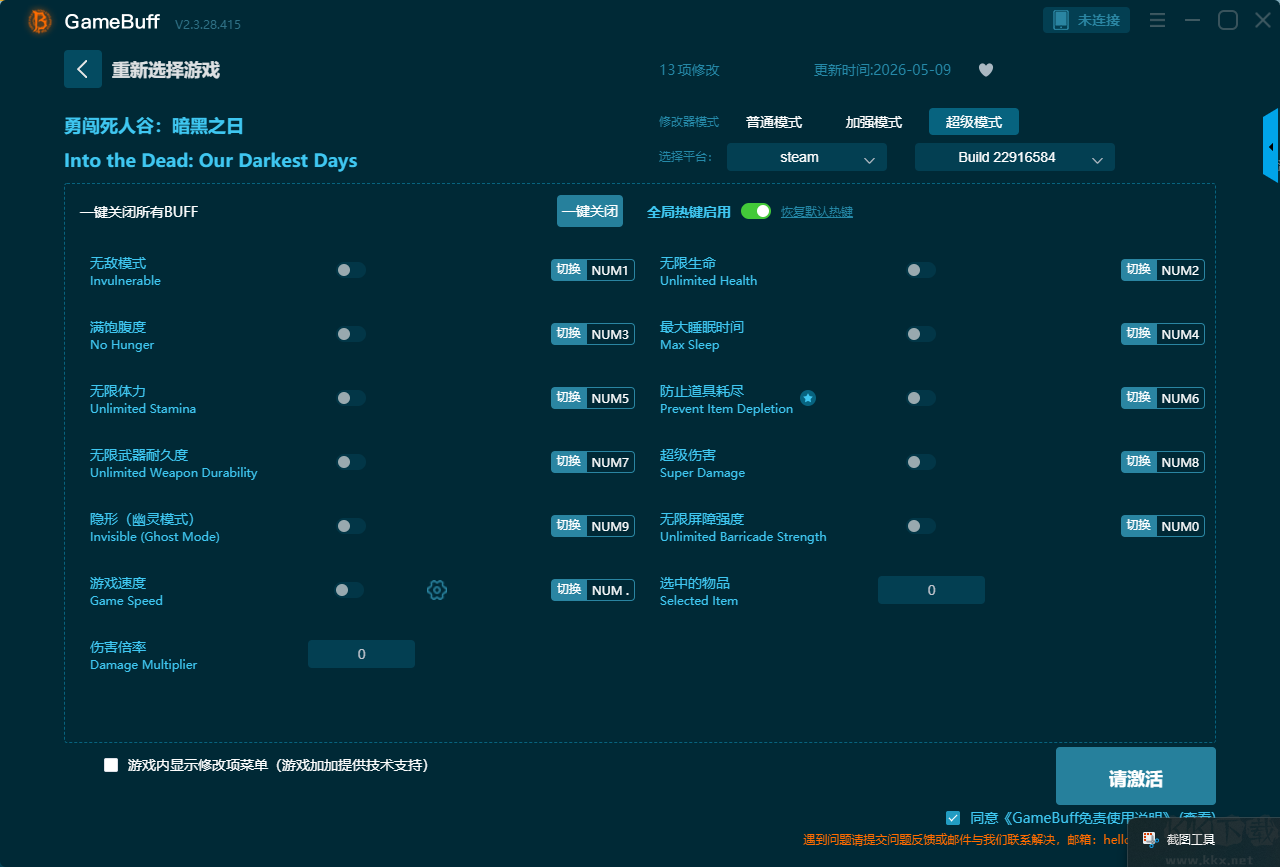This screenshot has width=1280, height=867.
Task: Select 普通模式 tab
Action: coord(774,122)
